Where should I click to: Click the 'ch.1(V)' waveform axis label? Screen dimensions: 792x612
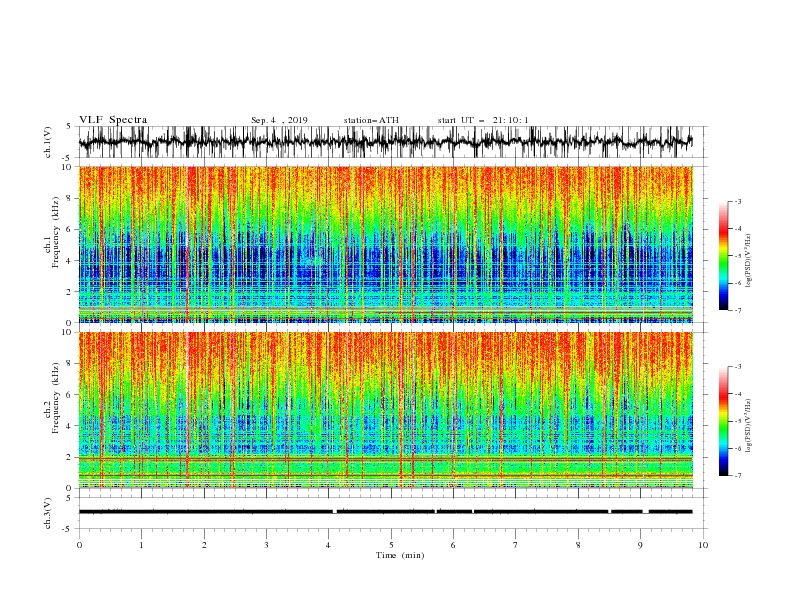click(x=48, y=142)
